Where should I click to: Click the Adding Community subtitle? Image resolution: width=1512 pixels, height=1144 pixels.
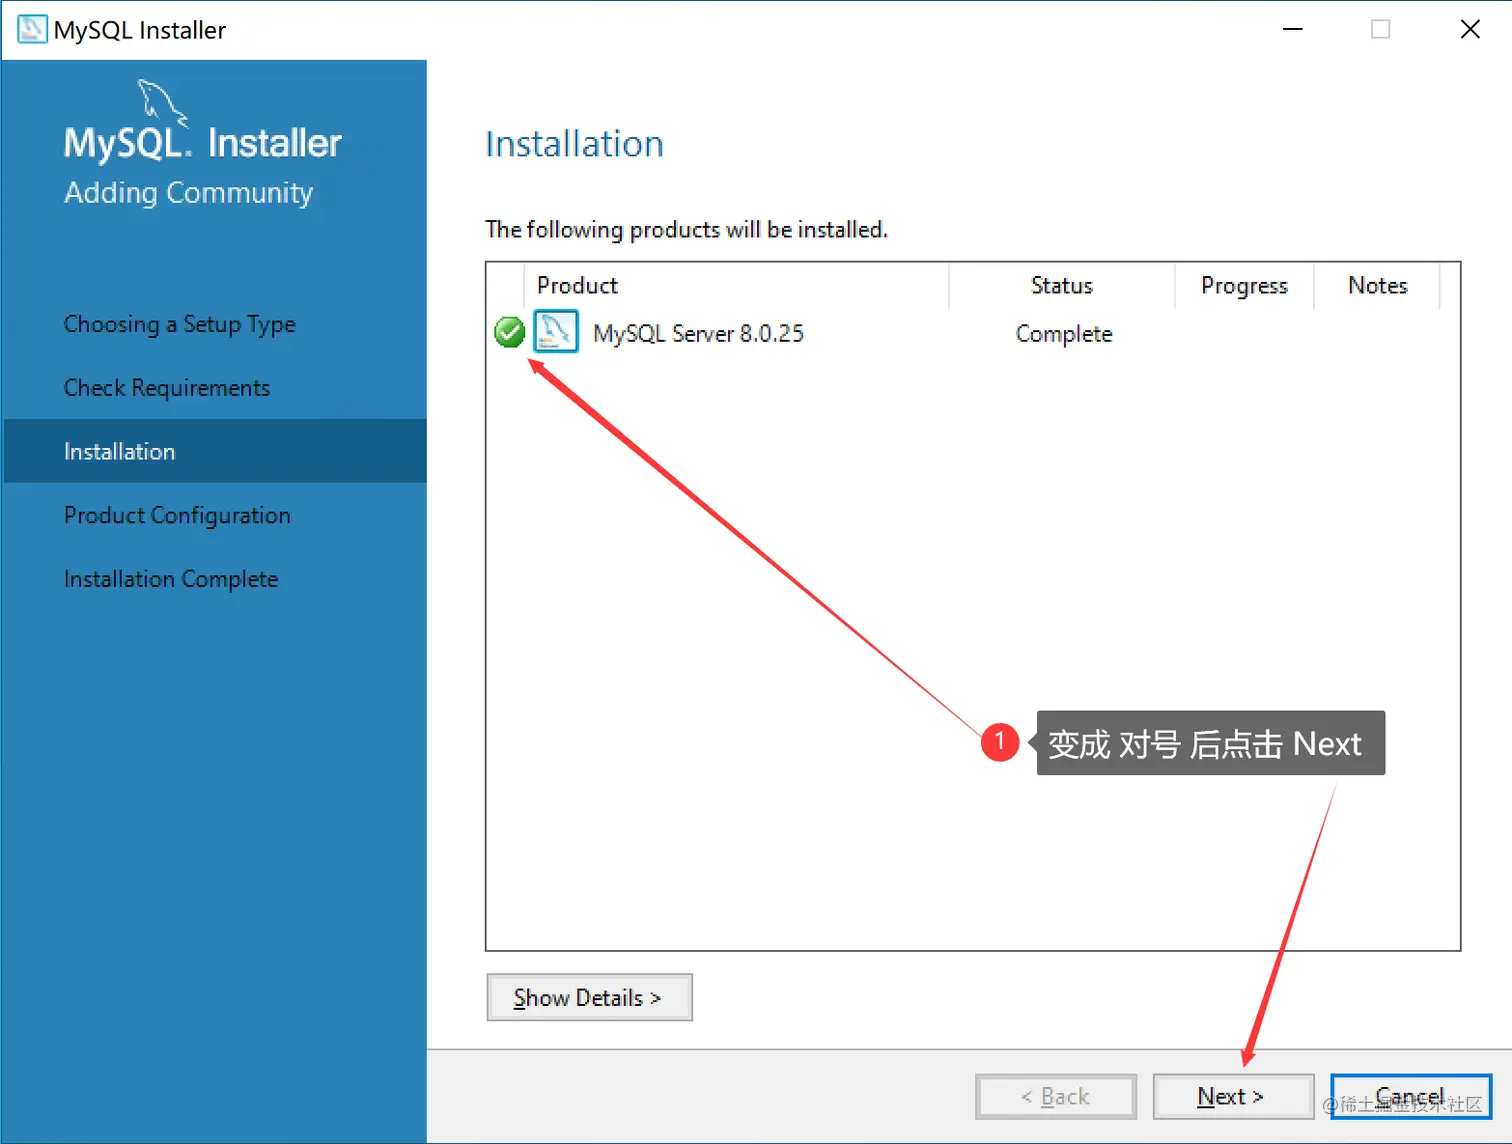point(188,192)
